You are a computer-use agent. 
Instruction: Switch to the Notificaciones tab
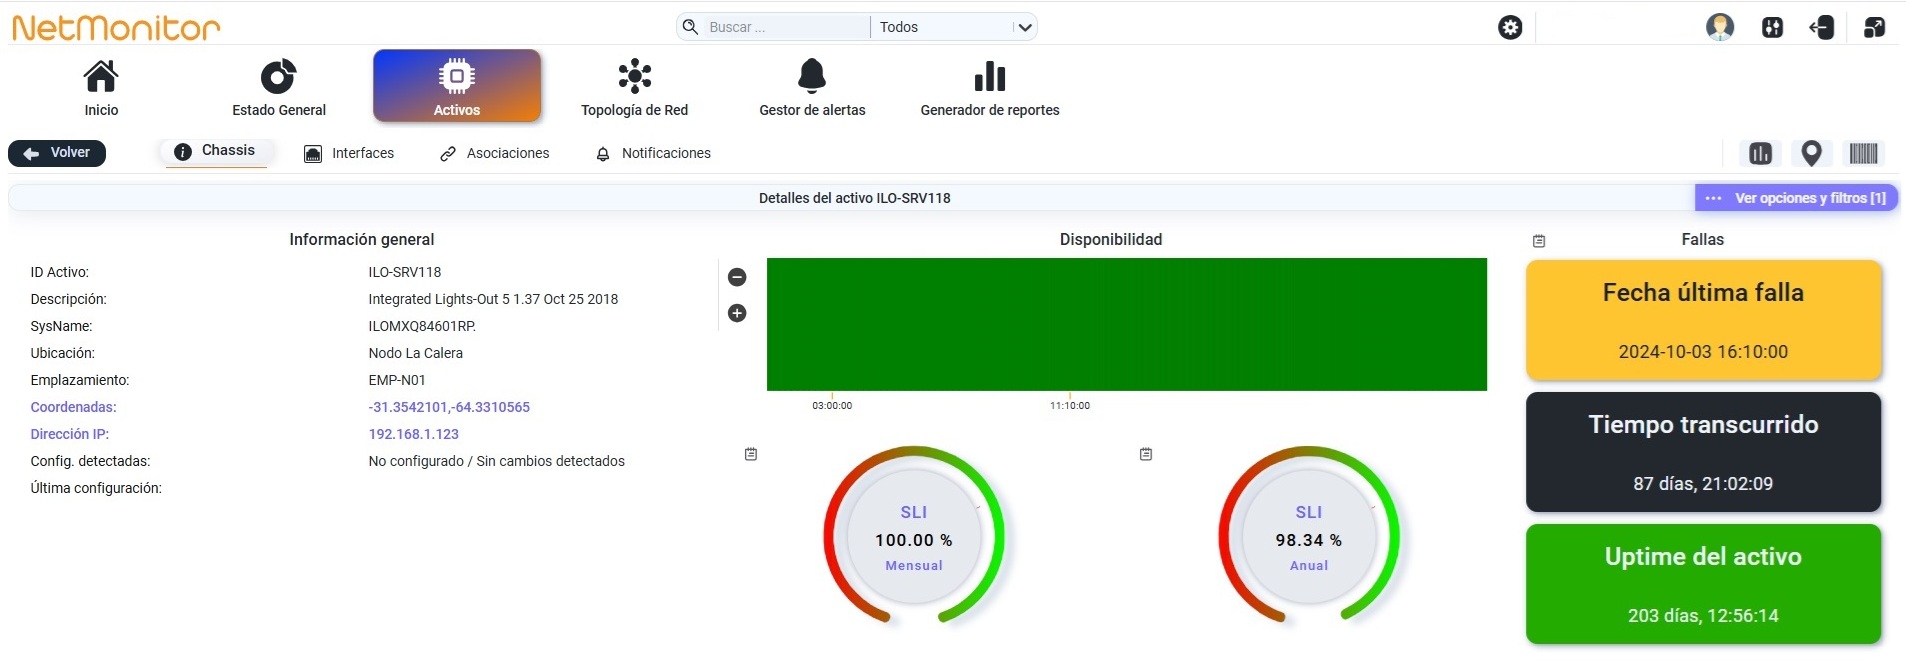653,153
